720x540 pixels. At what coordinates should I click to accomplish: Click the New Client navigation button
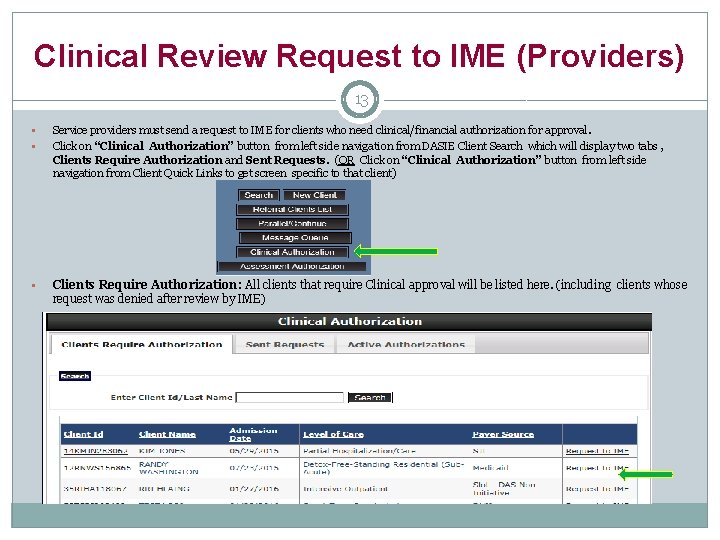(x=315, y=195)
